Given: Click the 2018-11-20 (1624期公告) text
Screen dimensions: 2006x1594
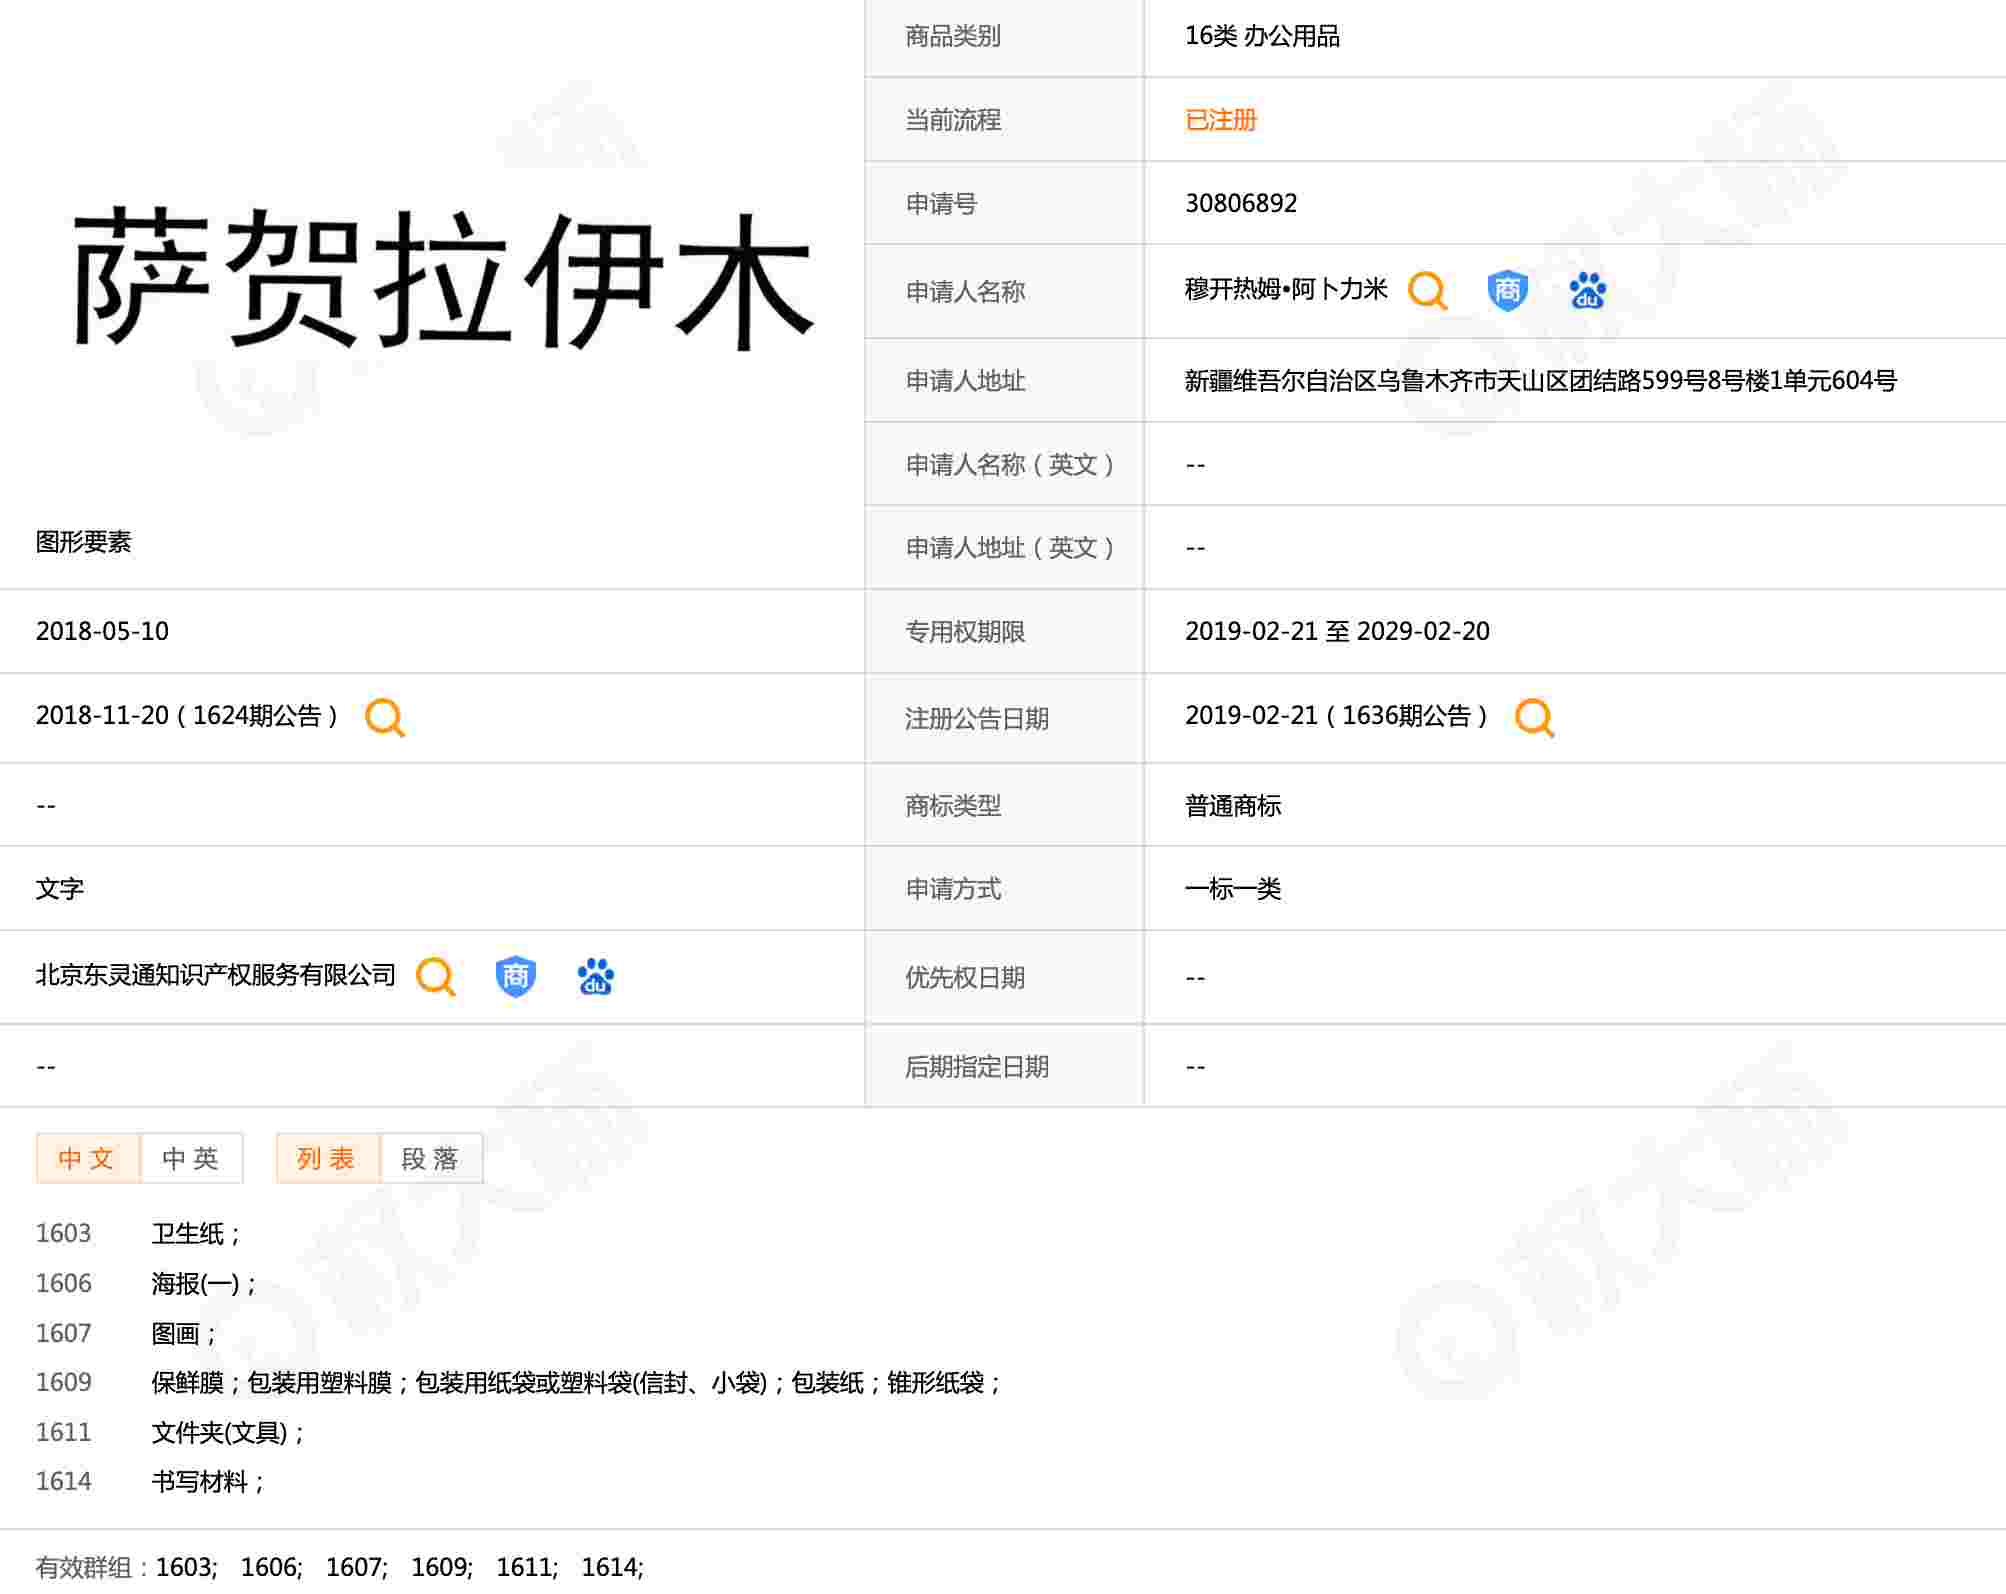Looking at the screenshot, I should click(187, 716).
